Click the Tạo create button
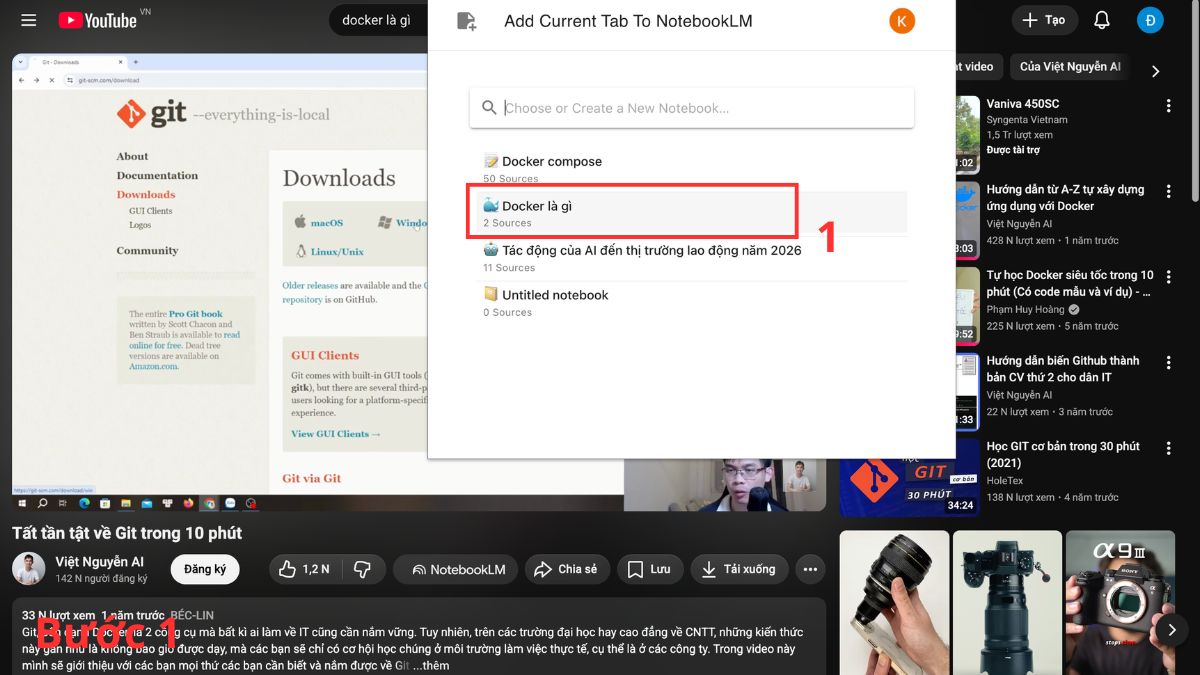 (1044, 20)
